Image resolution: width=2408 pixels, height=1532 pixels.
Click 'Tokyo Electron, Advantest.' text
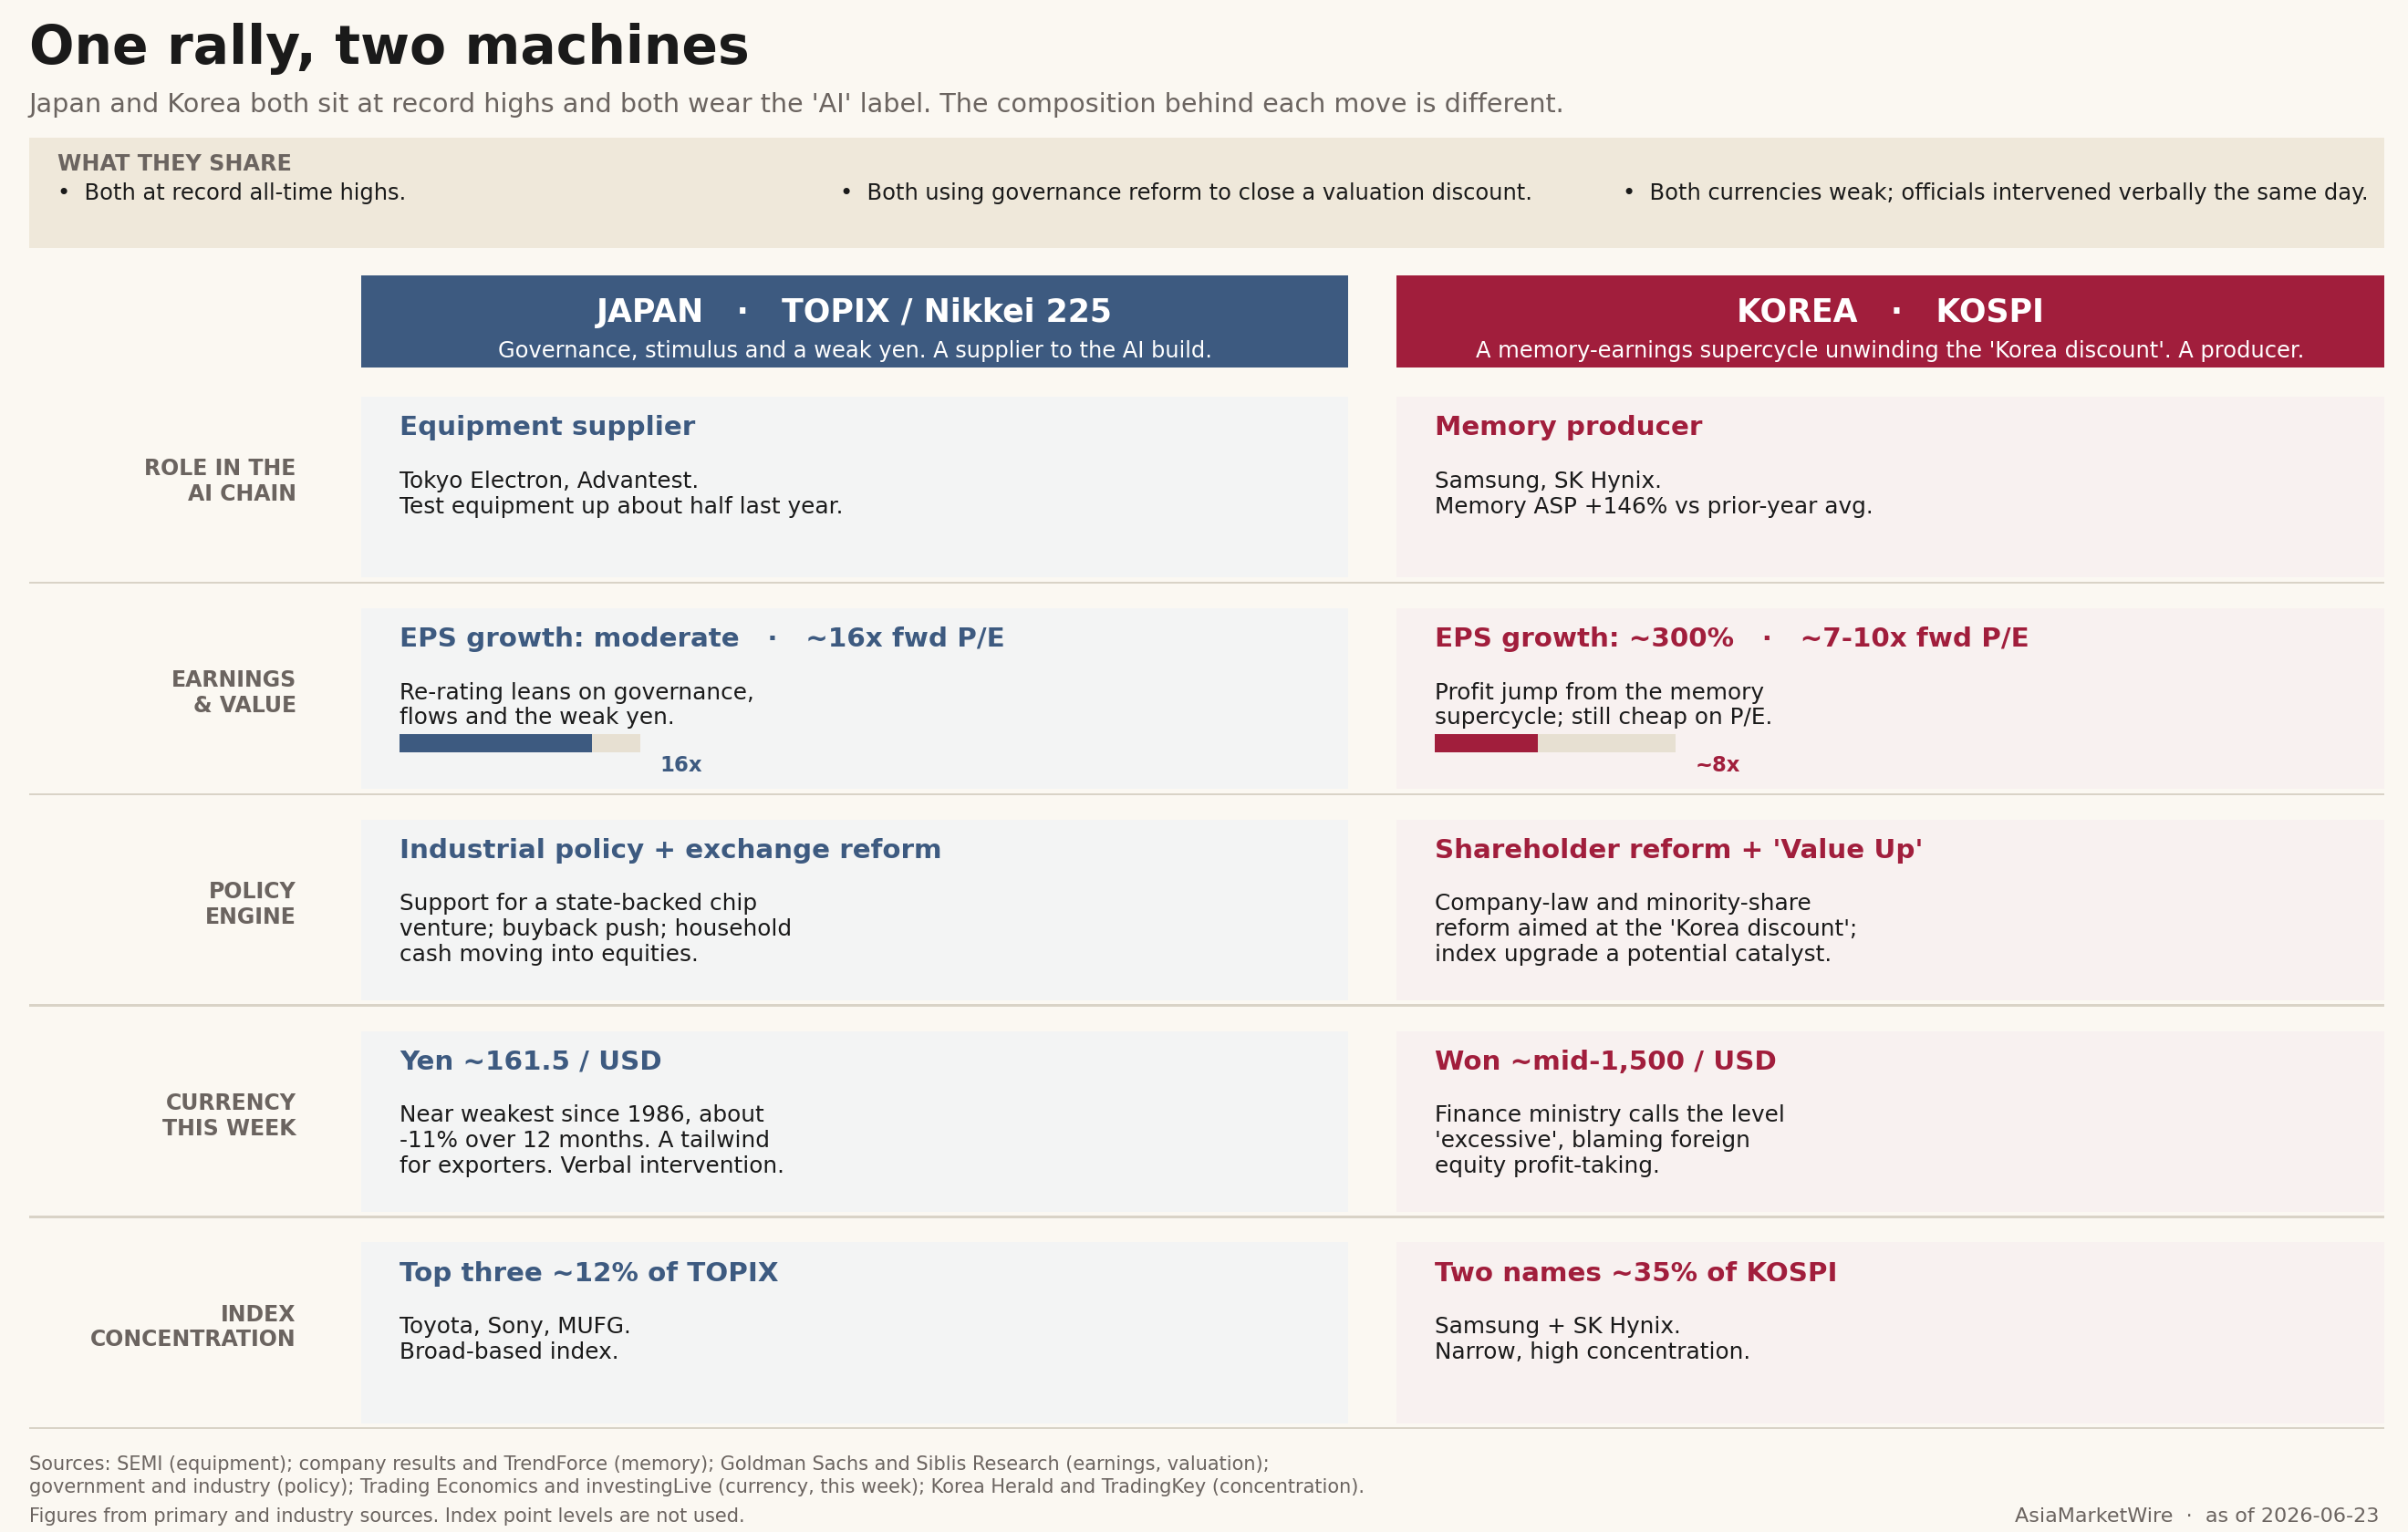click(549, 480)
